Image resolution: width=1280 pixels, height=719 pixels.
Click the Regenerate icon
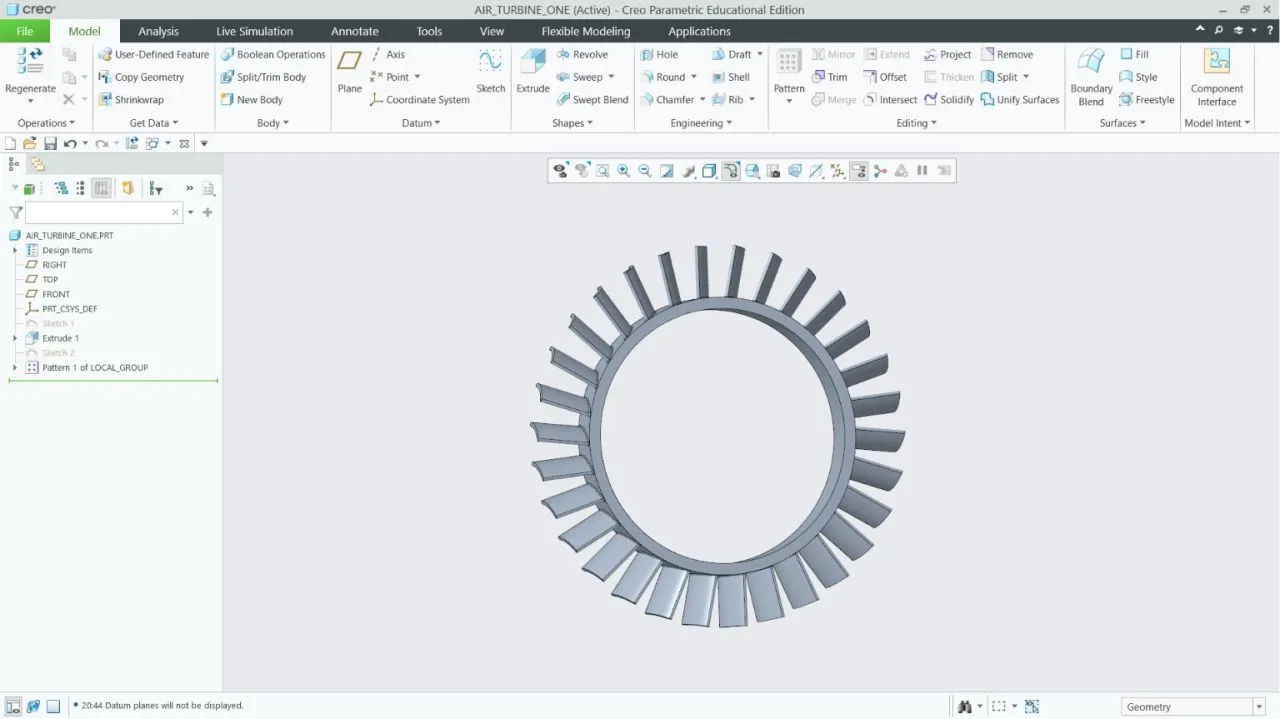30,60
